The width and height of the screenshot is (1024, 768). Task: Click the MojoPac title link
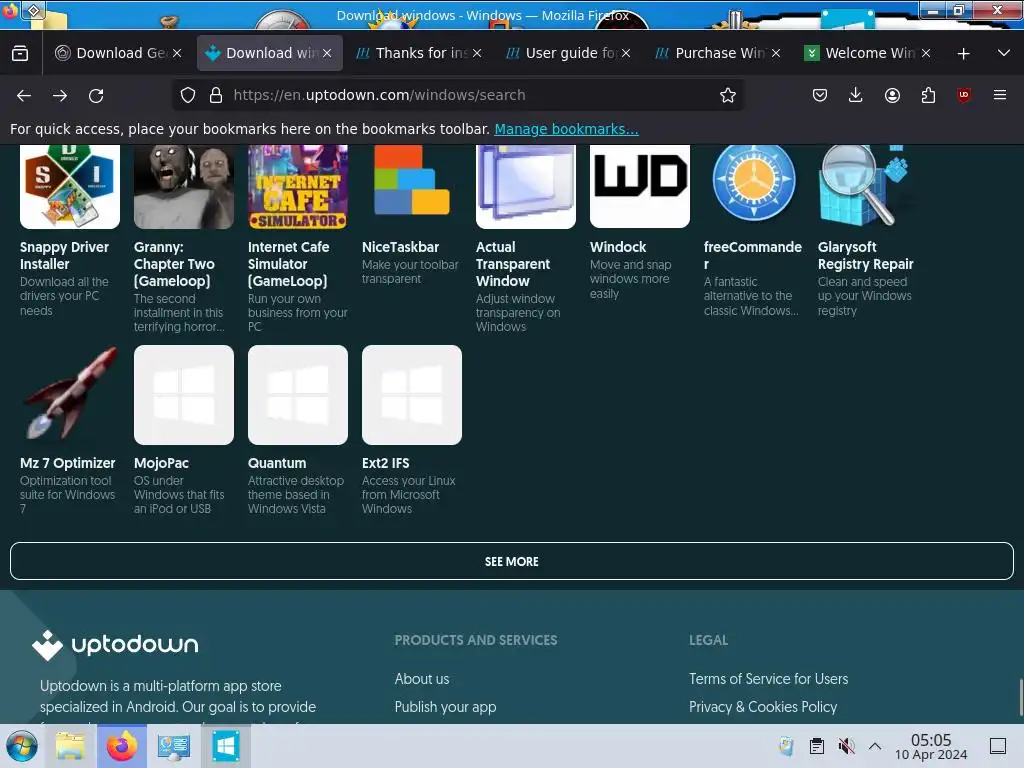pos(161,463)
